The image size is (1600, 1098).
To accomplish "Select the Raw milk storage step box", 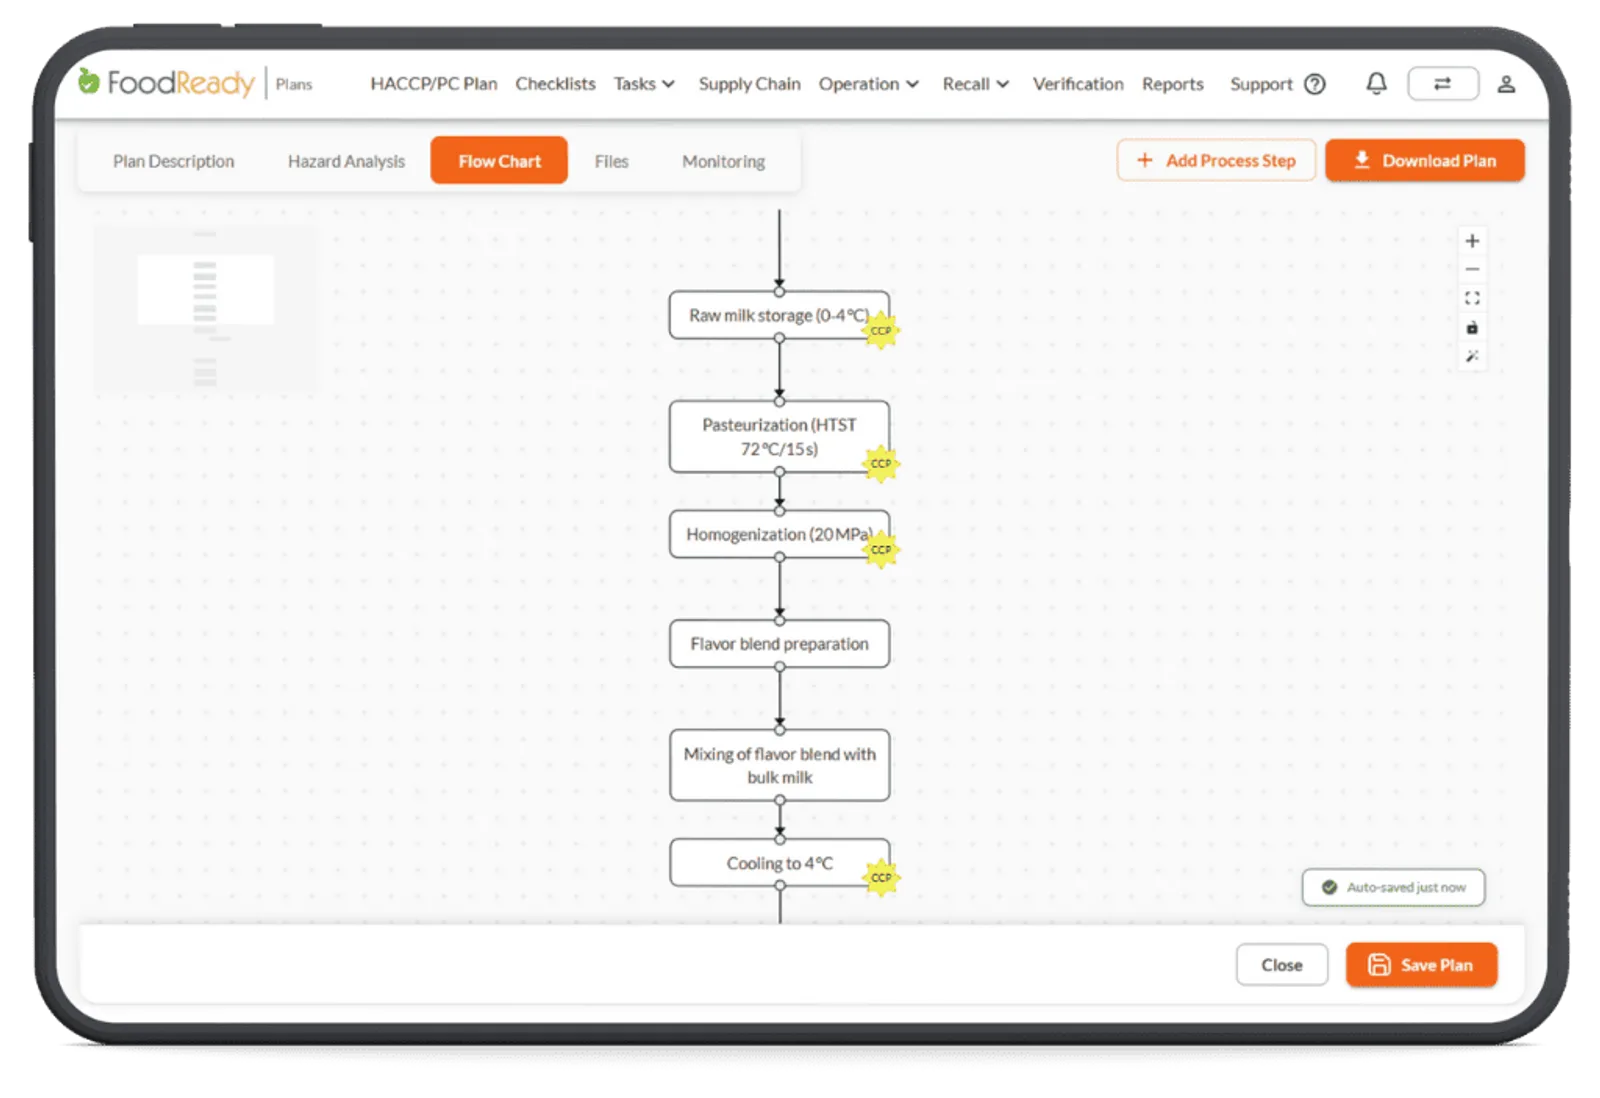I will click(x=779, y=315).
